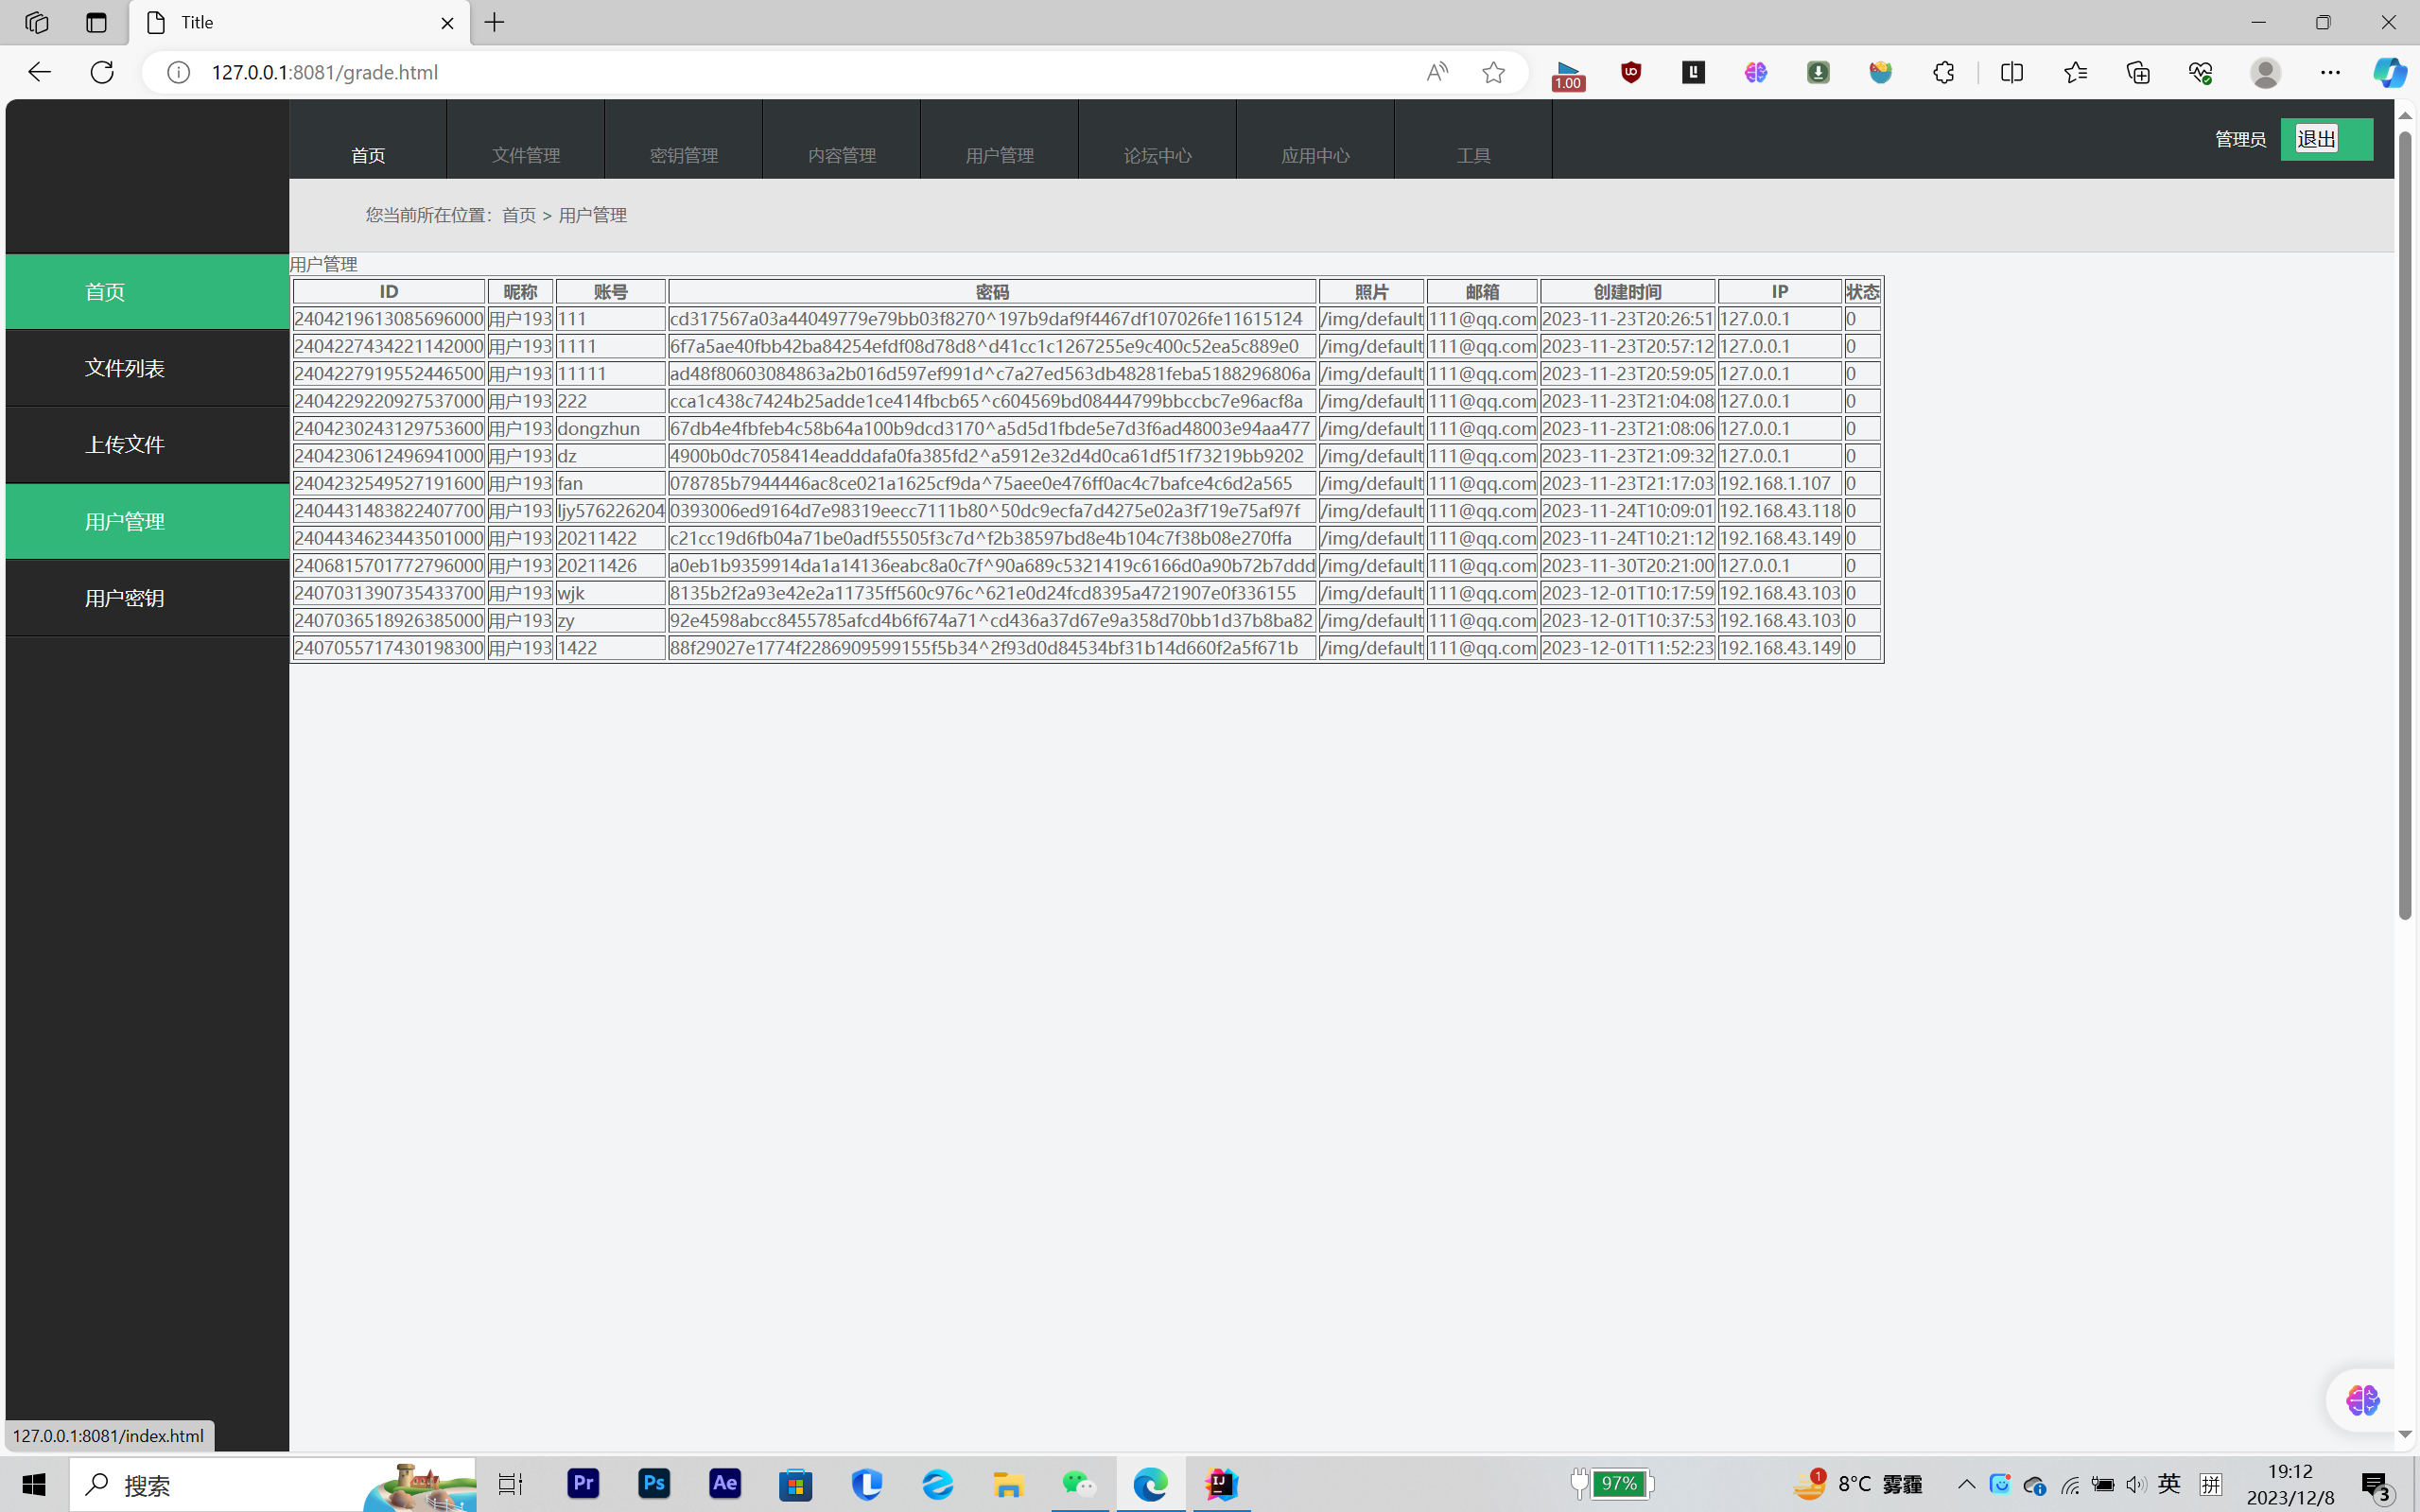Image resolution: width=2420 pixels, height=1512 pixels.
Task: Click the favorite star in the address bar
Action: pos(1493,72)
